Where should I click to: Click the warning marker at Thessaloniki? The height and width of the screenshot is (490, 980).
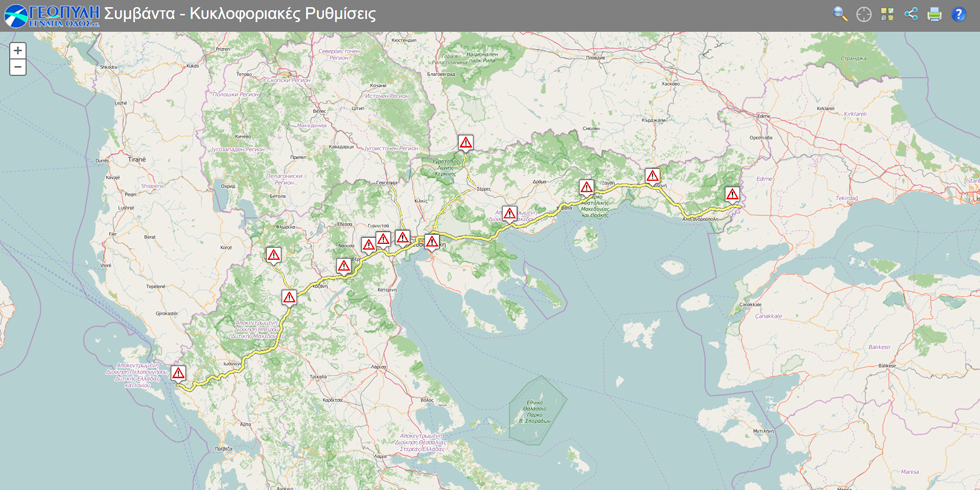click(x=432, y=241)
